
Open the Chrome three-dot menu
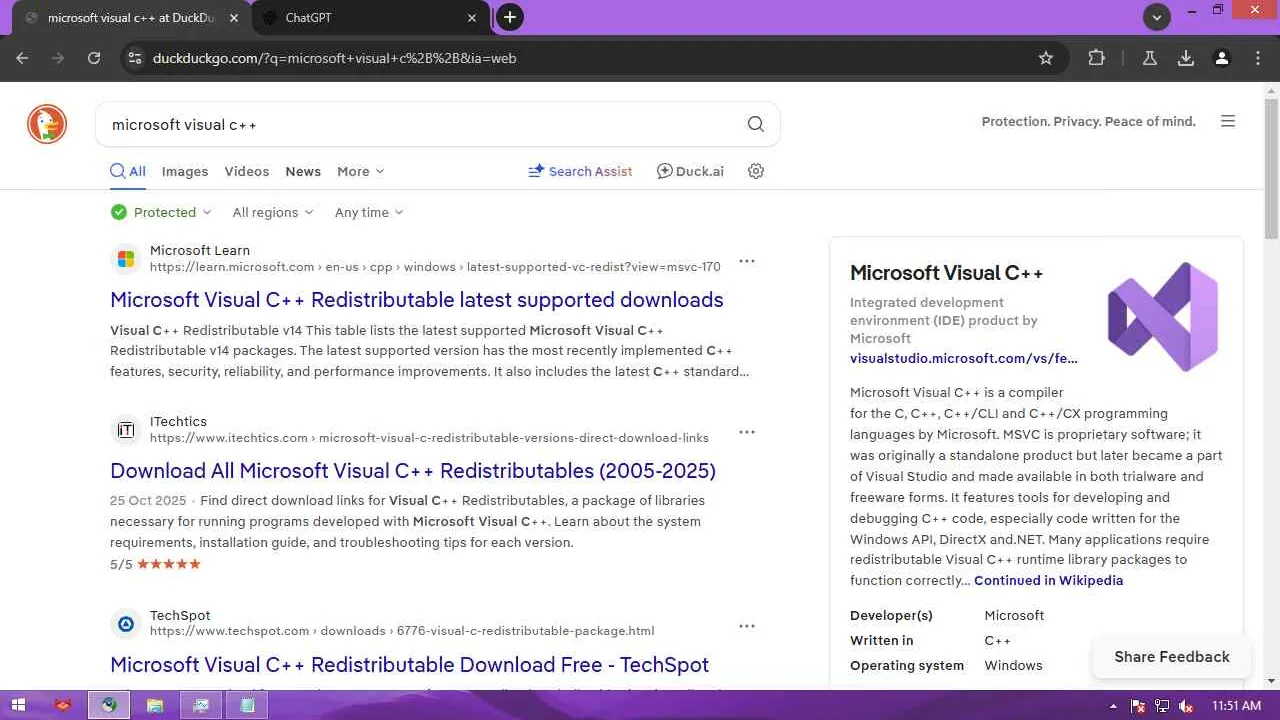(1258, 58)
